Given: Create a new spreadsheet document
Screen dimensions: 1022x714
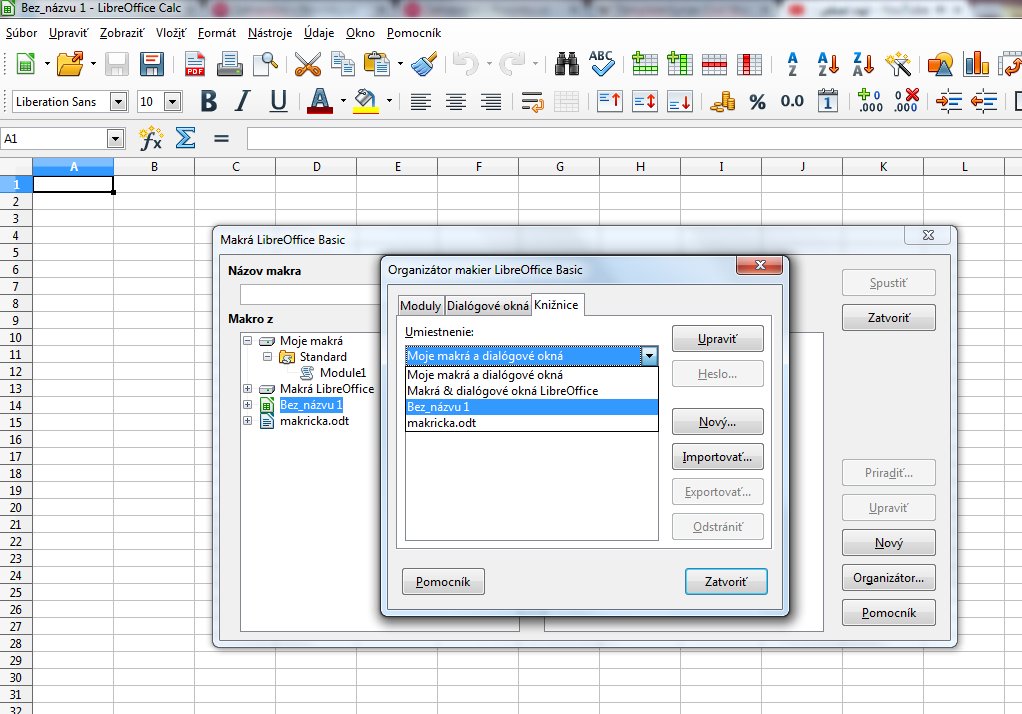Looking at the screenshot, I should (x=25, y=64).
